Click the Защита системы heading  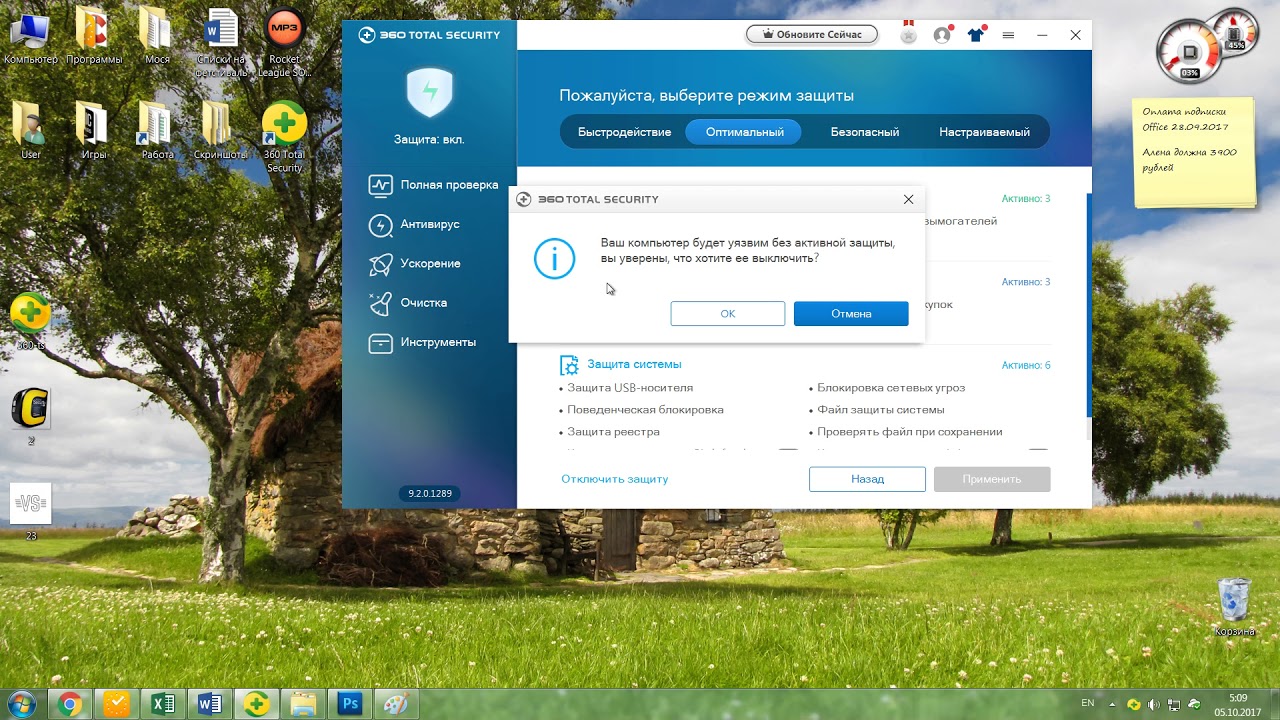(634, 365)
